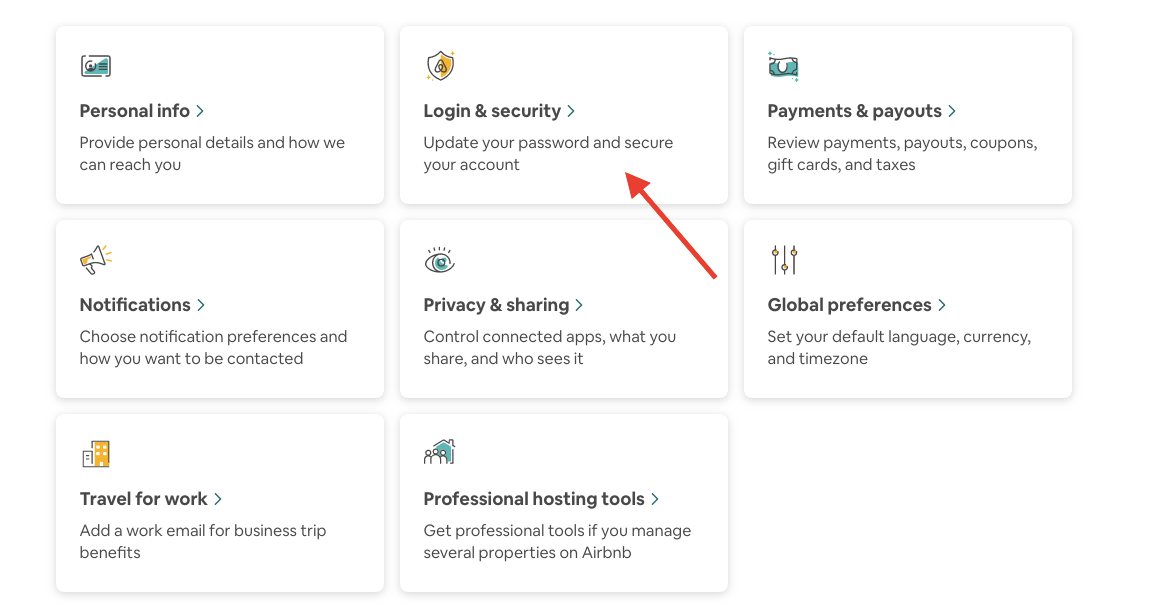This screenshot has width=1155, height=605.
Task: Click the sliders icon for Global preferences
Action: pos(783,259)
